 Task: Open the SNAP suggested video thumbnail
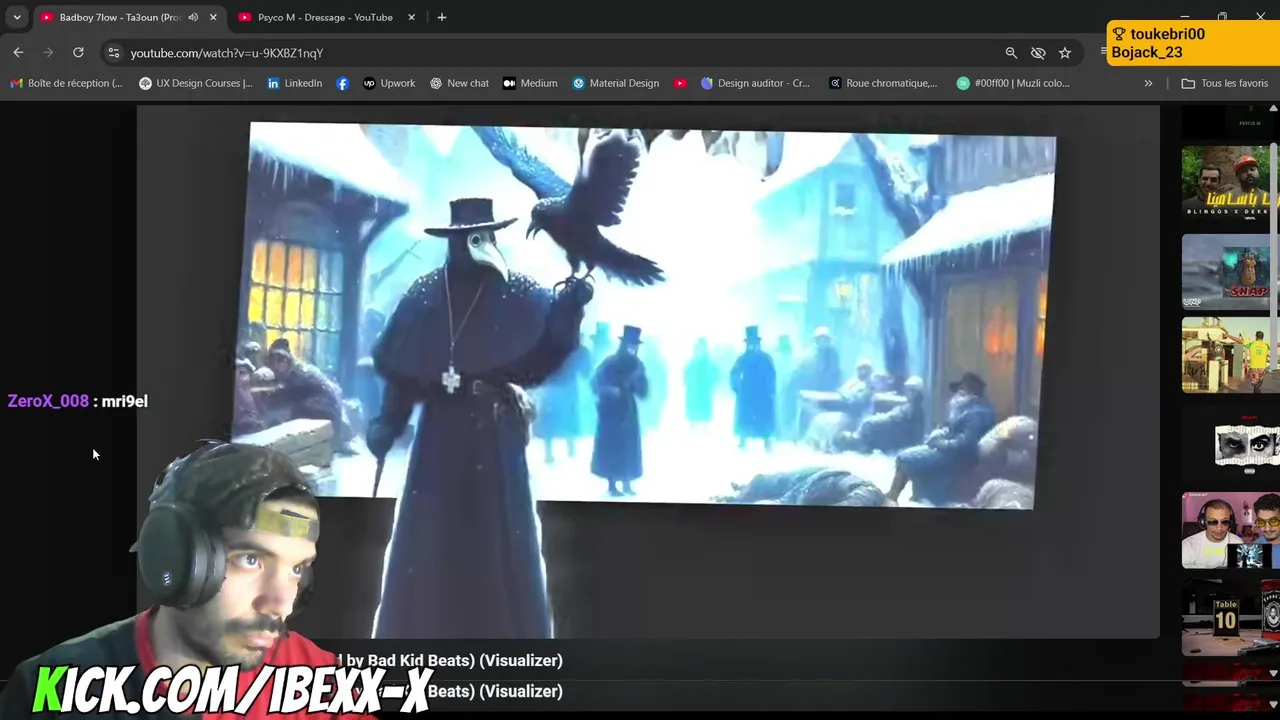(x=1230, y=271)
